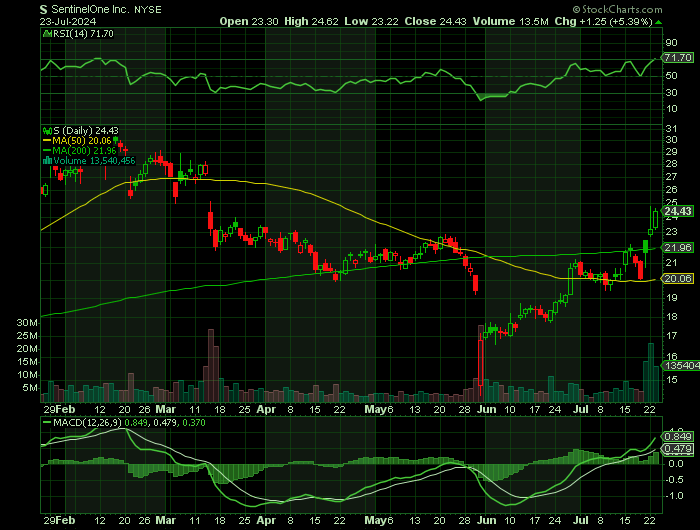Viewport: 700px width, 530px height.
Task: Click the 20.06 MA(50) tag on price axis
Action: point(678,279)
